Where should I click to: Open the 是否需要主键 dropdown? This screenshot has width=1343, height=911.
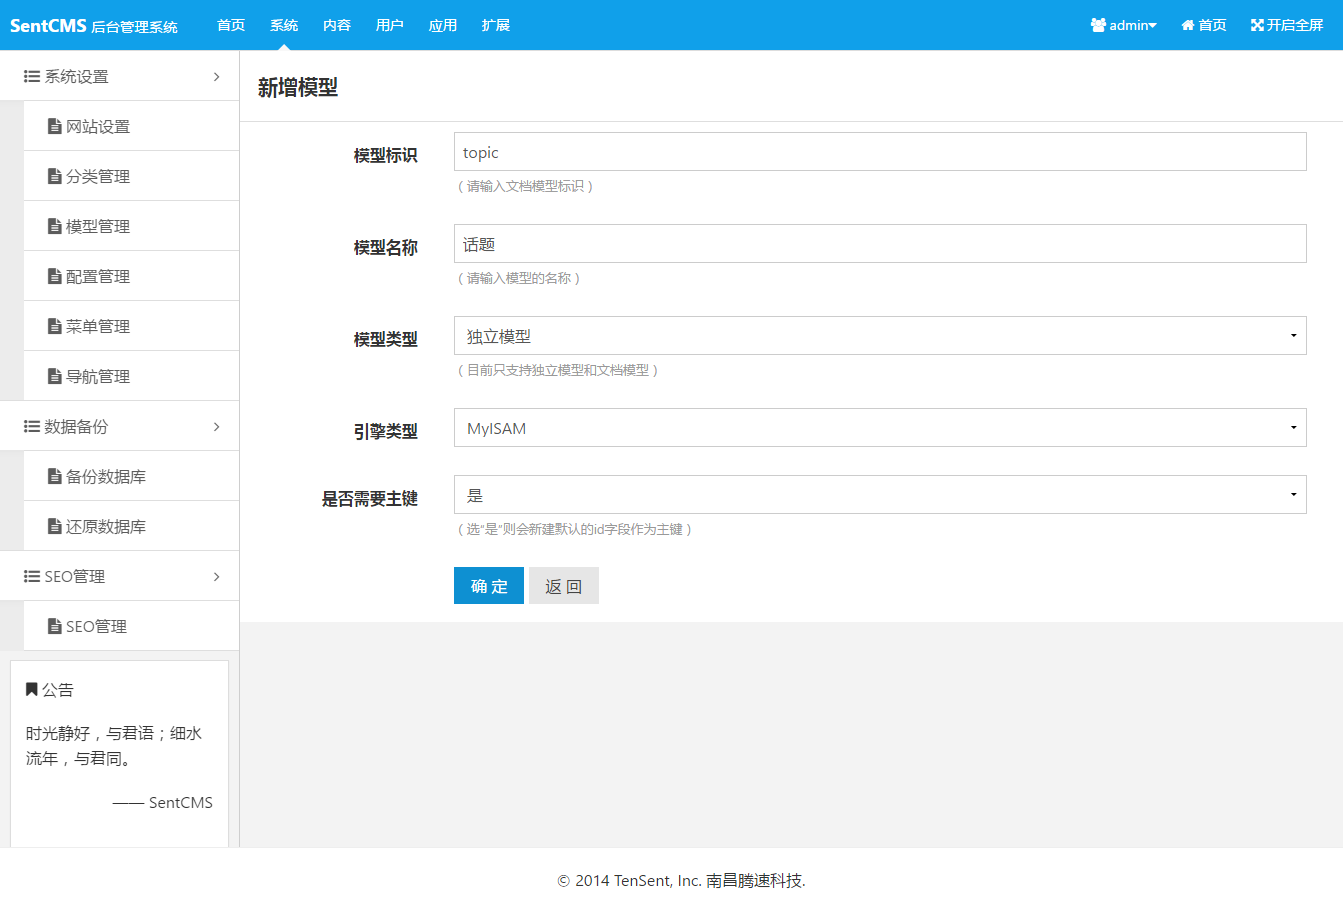click(x=880, y=495)
